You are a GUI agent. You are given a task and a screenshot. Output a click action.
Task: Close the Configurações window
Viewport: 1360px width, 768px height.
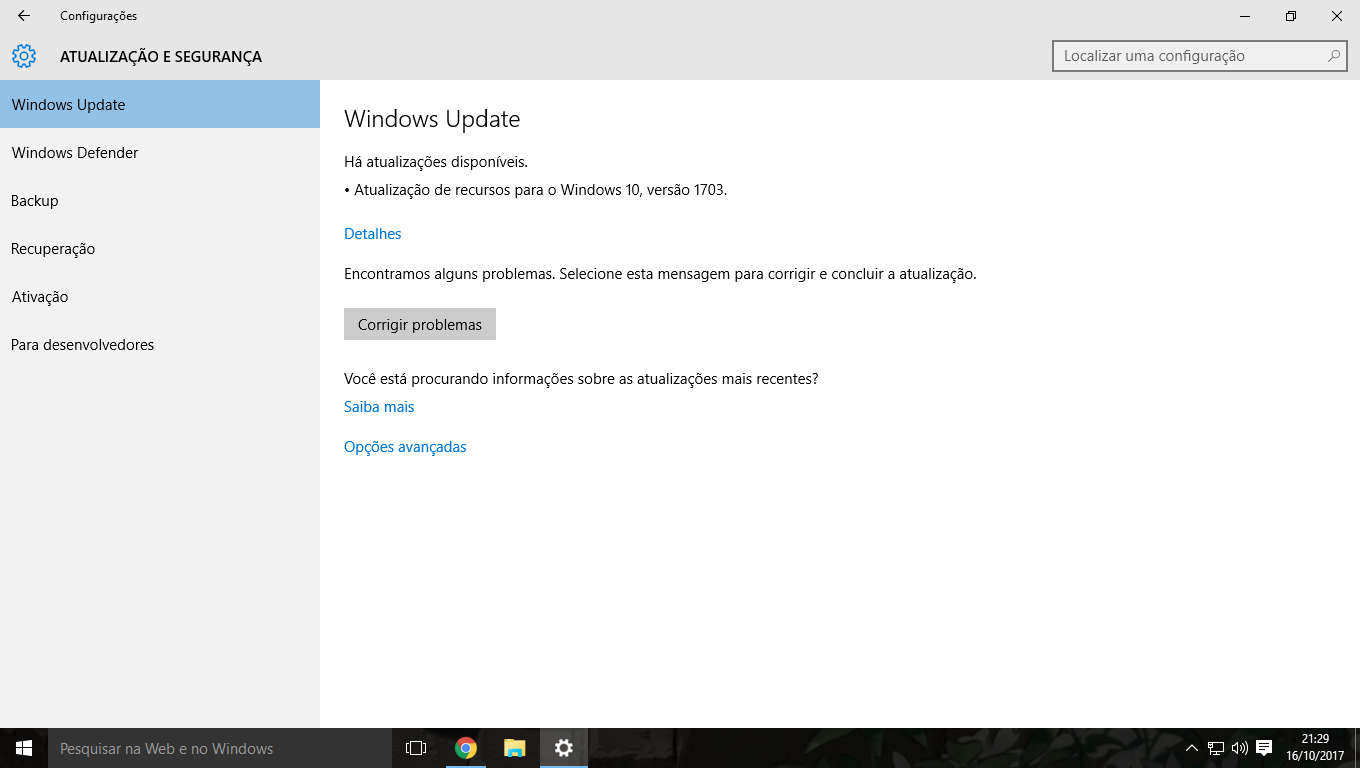tap(1337, 16)
